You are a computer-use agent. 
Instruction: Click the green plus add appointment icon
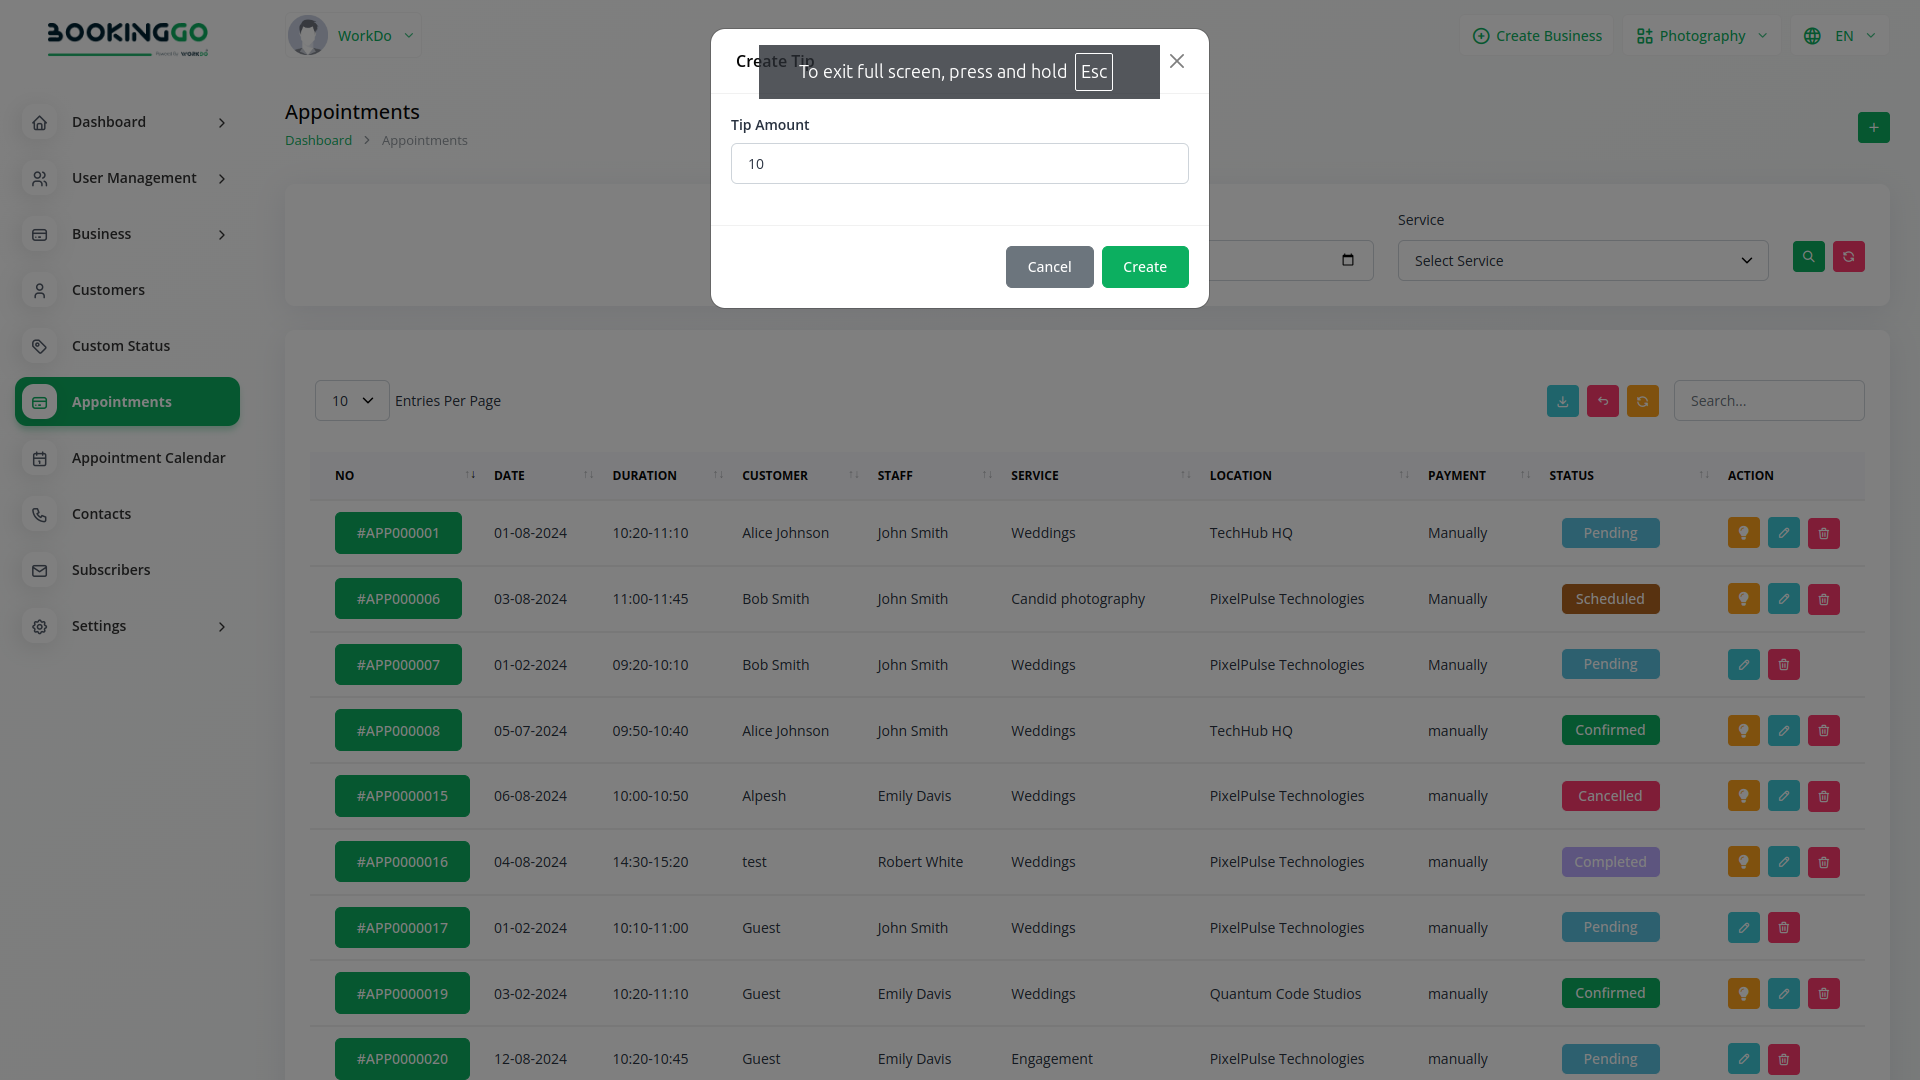[1873, 128]
